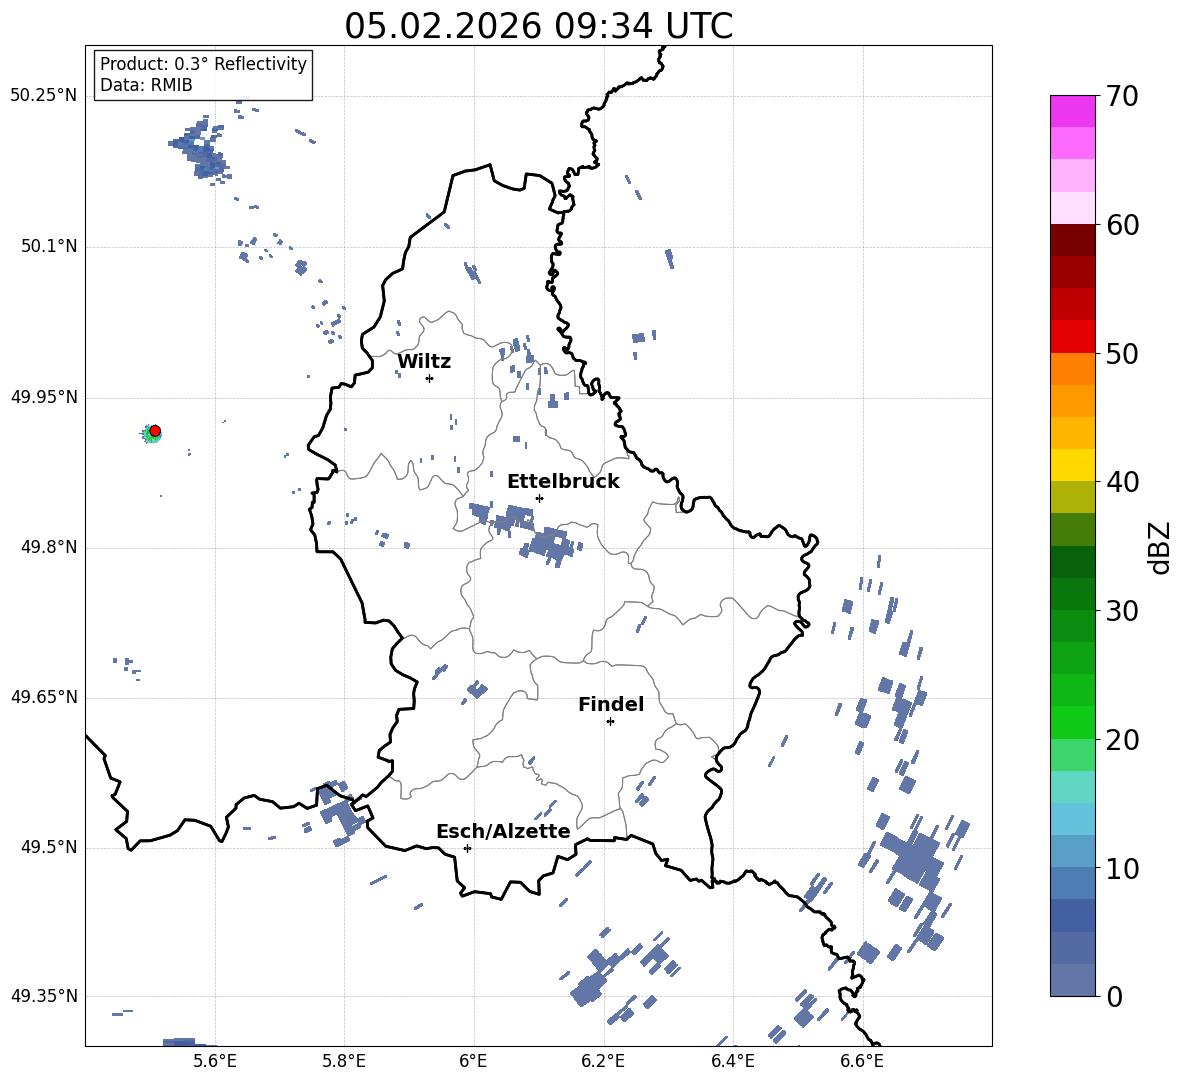The image size is (1184, 1081).
Task: Click the 0 colorbar tick label
Action: tap(1114, 996)
